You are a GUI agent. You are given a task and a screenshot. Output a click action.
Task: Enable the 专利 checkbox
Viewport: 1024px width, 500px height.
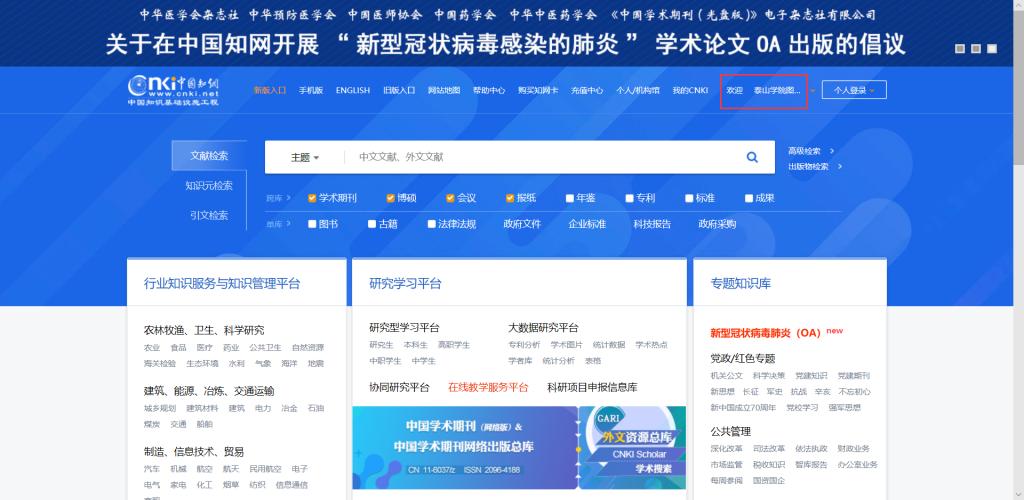coord(629,198)
